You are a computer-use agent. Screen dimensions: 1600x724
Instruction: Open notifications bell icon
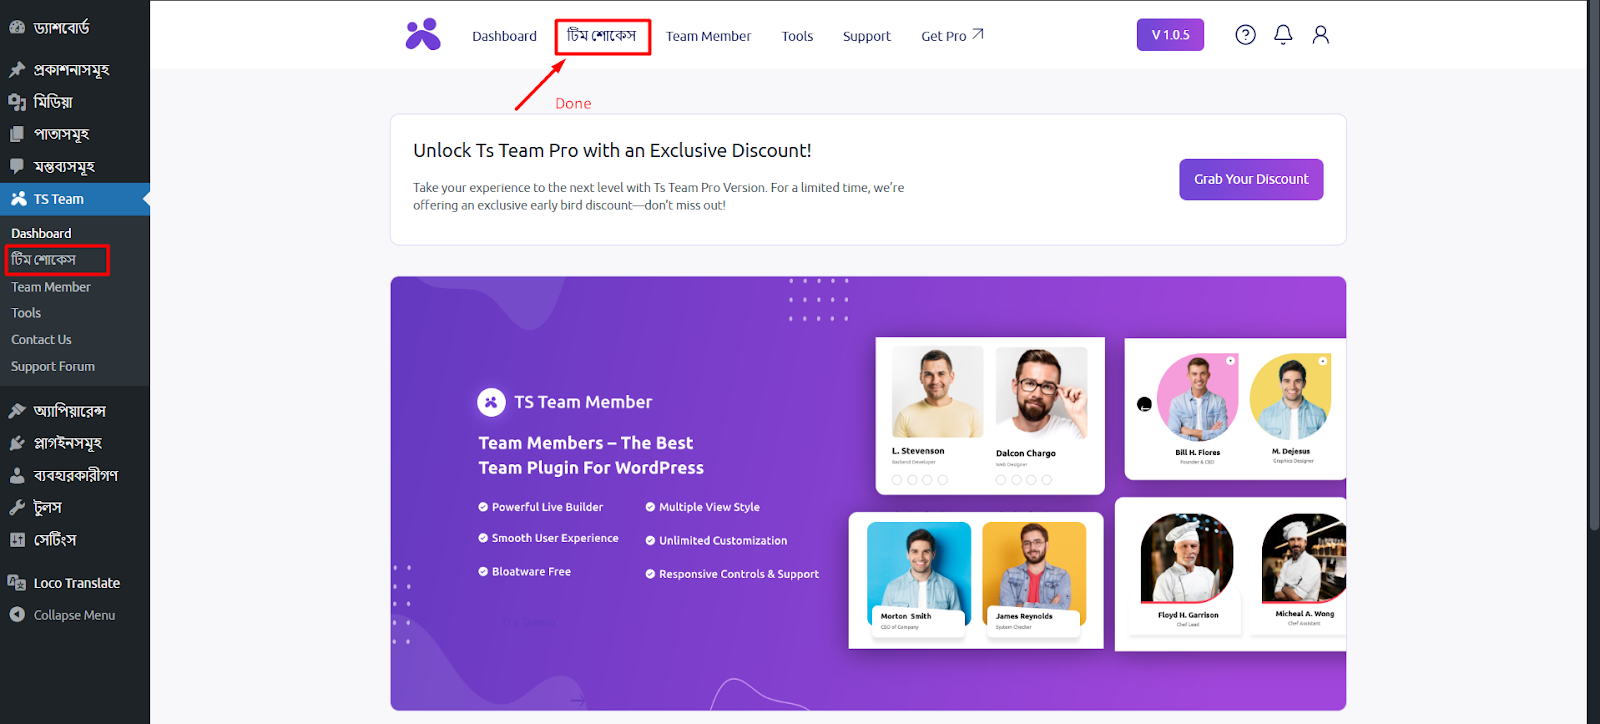click(1283, 35)
